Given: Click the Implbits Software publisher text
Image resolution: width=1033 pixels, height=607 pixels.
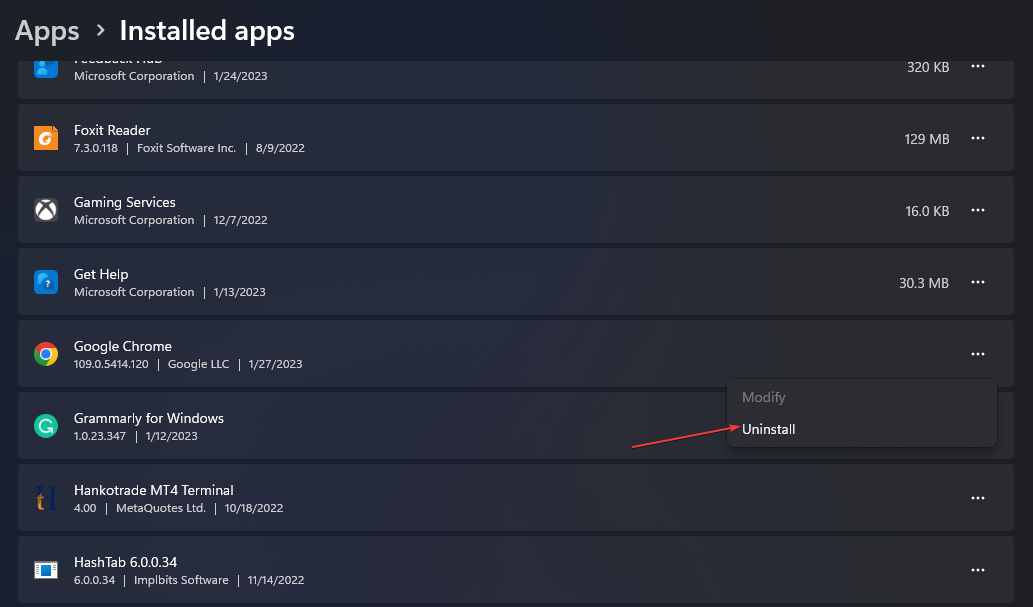Looking at the screenshot, I should click(x=181, y=580).
